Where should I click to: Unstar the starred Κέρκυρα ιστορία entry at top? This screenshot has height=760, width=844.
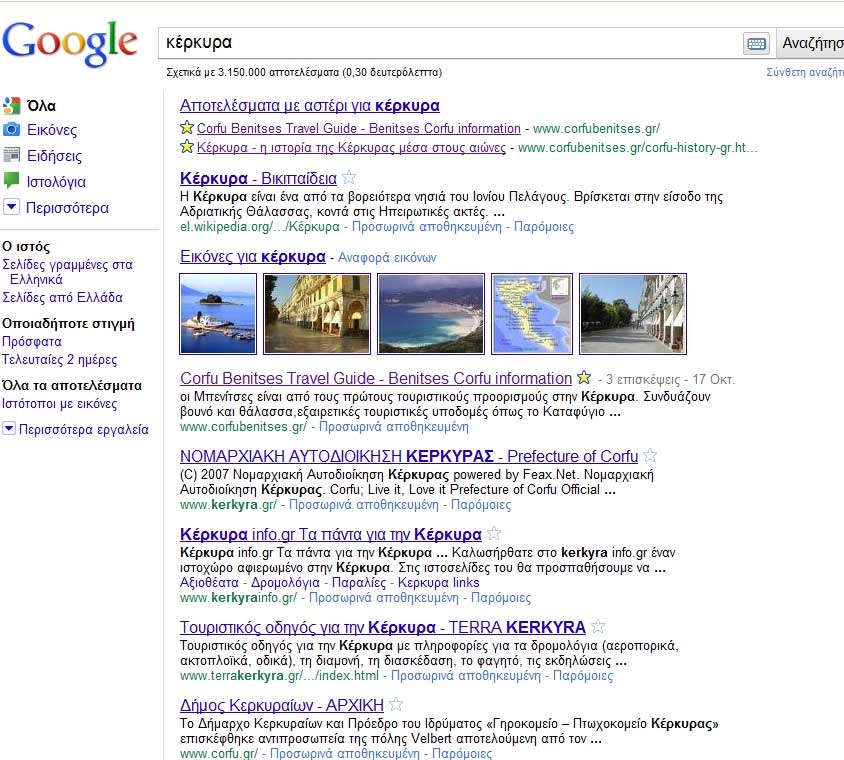click(x=187, y=146)
